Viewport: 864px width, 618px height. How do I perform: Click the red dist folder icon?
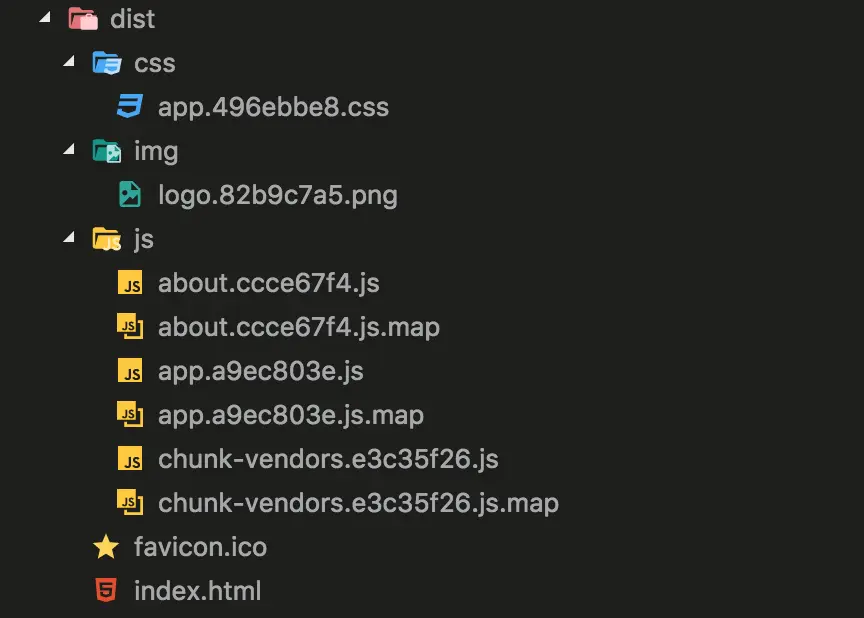tap(83, 19)
